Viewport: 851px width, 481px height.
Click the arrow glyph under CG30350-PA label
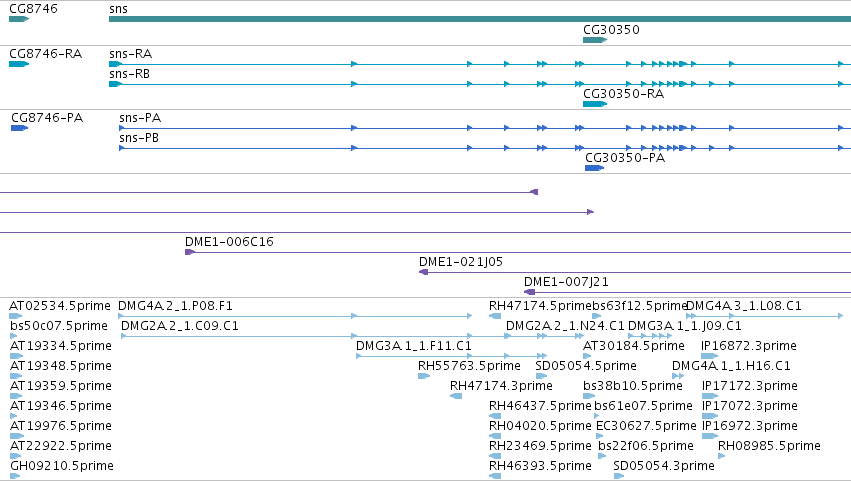click(x=594, y=168)
